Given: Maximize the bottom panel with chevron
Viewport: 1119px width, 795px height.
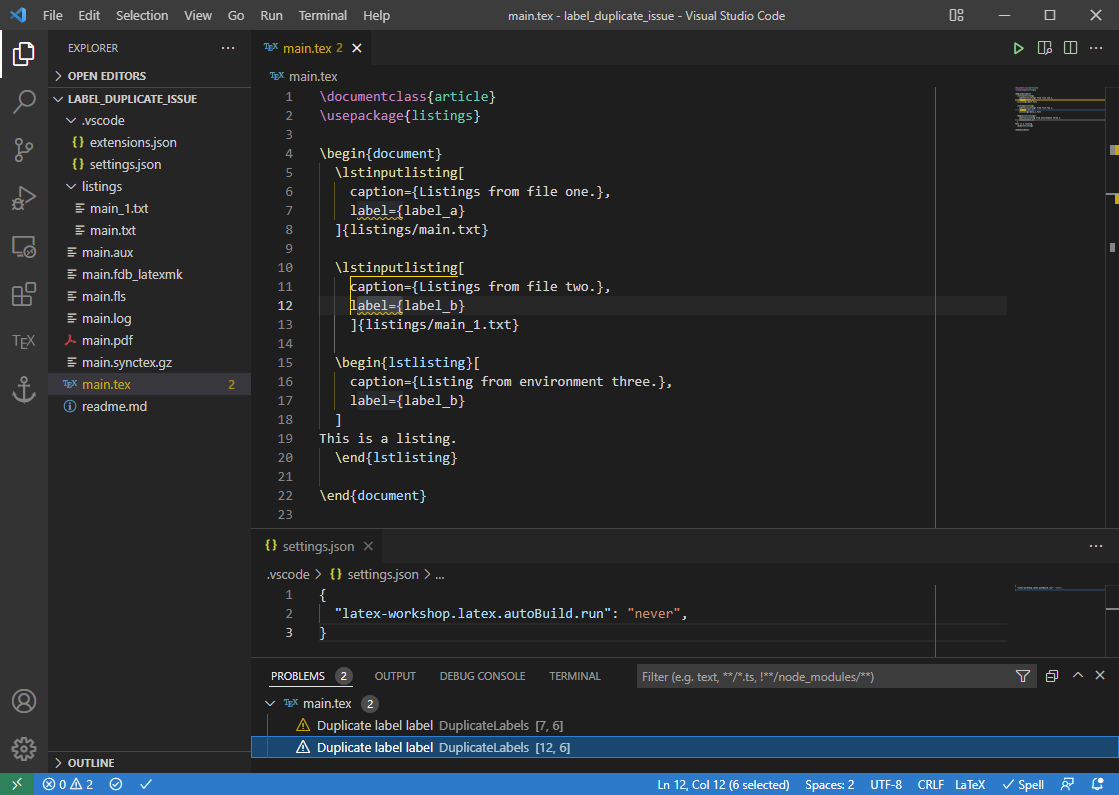Looking at the screenshot, I should coord(1078,676).
